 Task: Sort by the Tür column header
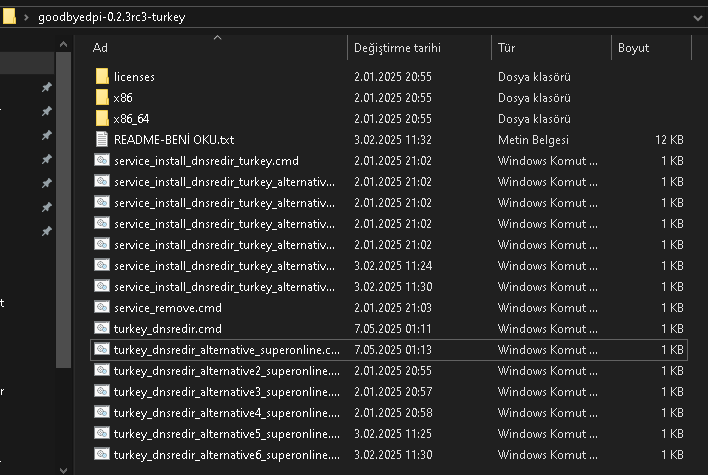click(507, 48)
